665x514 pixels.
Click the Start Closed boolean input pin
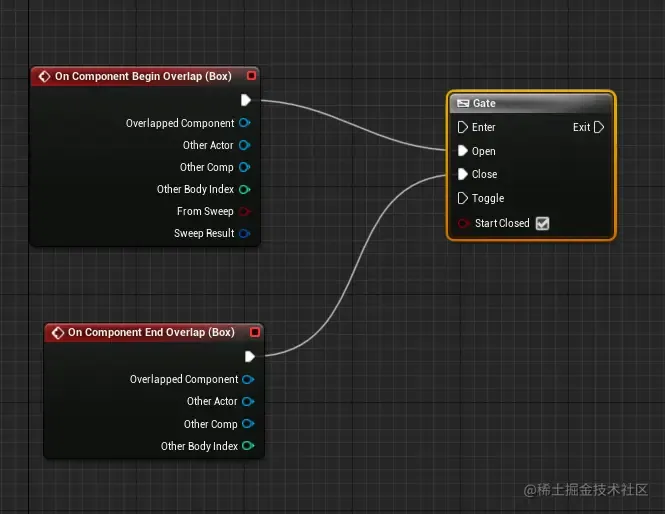click(463, 223)
